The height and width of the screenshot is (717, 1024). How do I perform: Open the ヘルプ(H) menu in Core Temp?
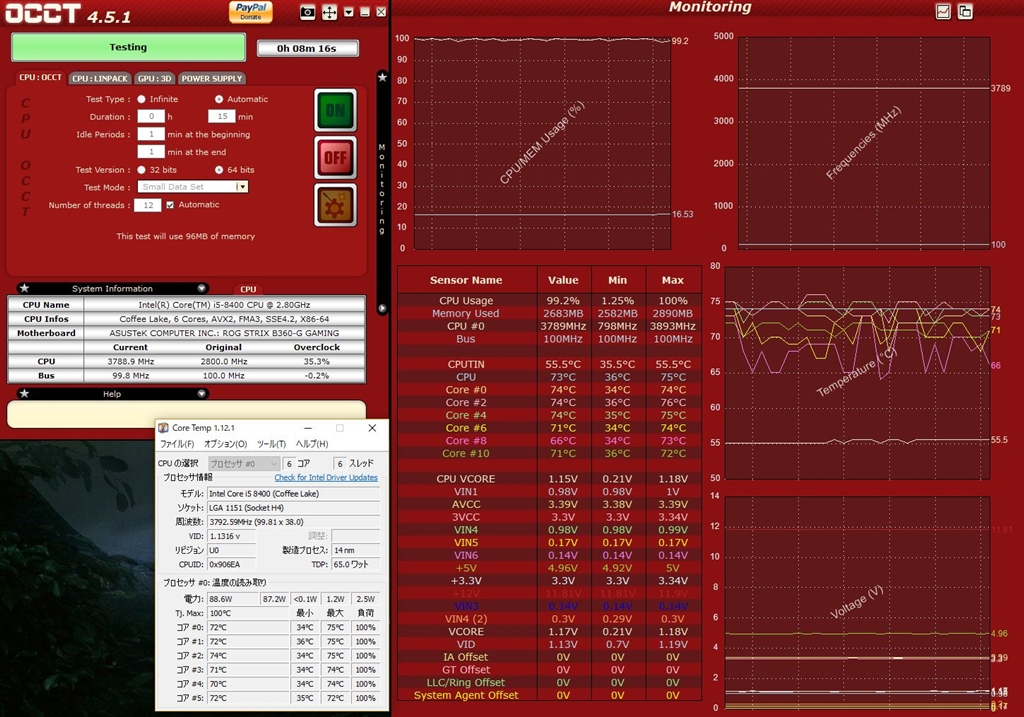[312, 444]
